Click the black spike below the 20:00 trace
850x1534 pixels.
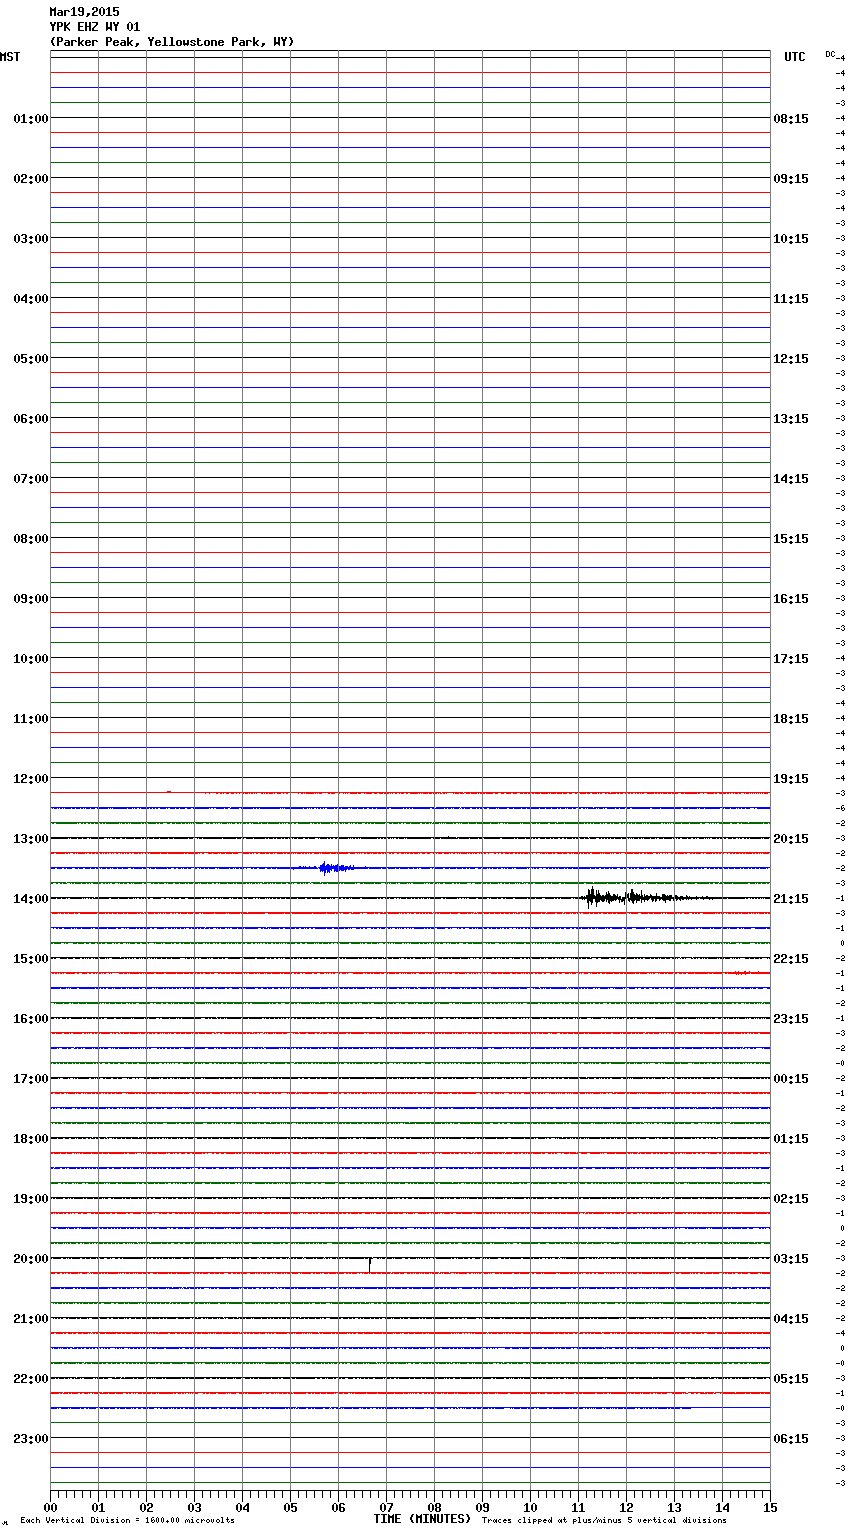[x=370, y=1265]
